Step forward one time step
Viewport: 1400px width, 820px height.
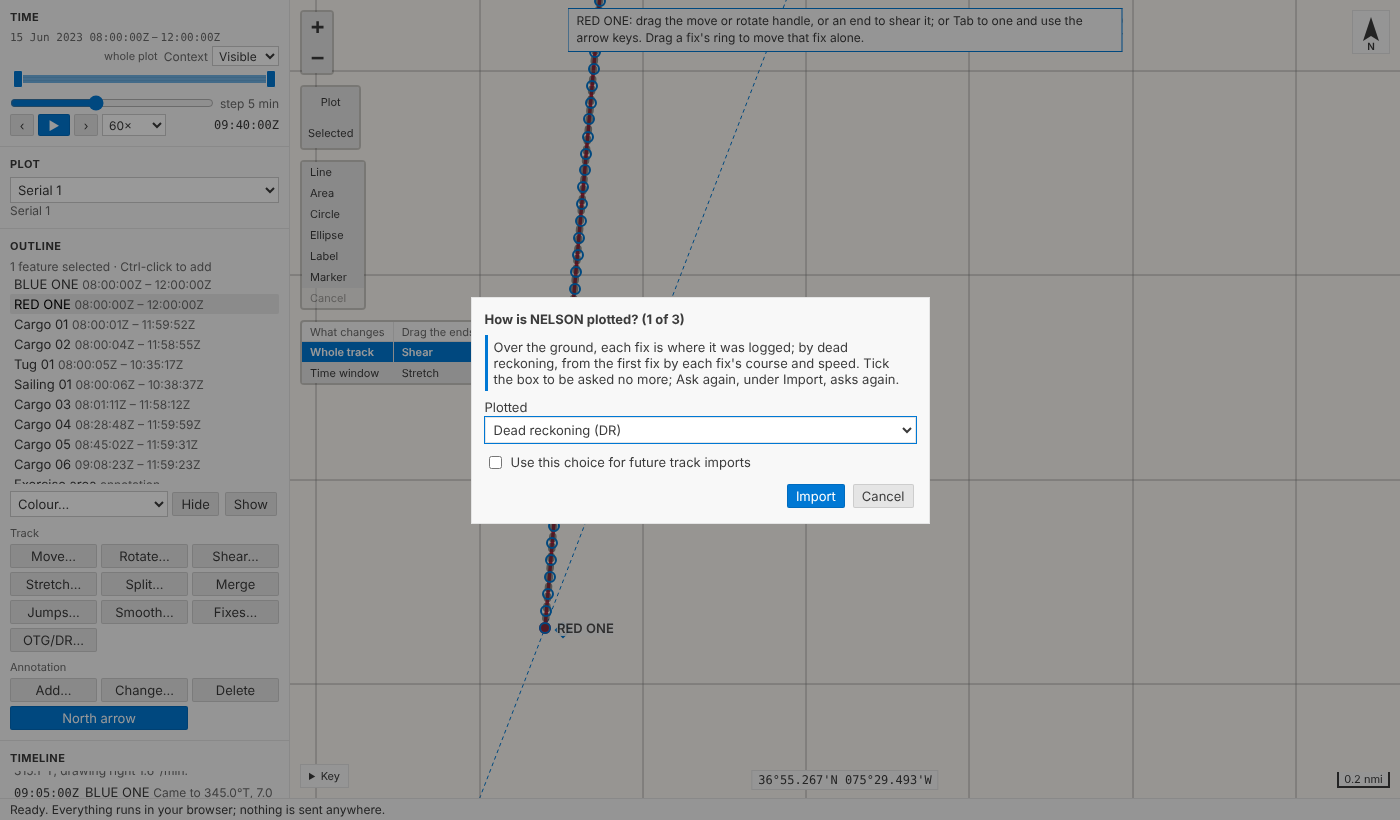click(x=86, y=125)
